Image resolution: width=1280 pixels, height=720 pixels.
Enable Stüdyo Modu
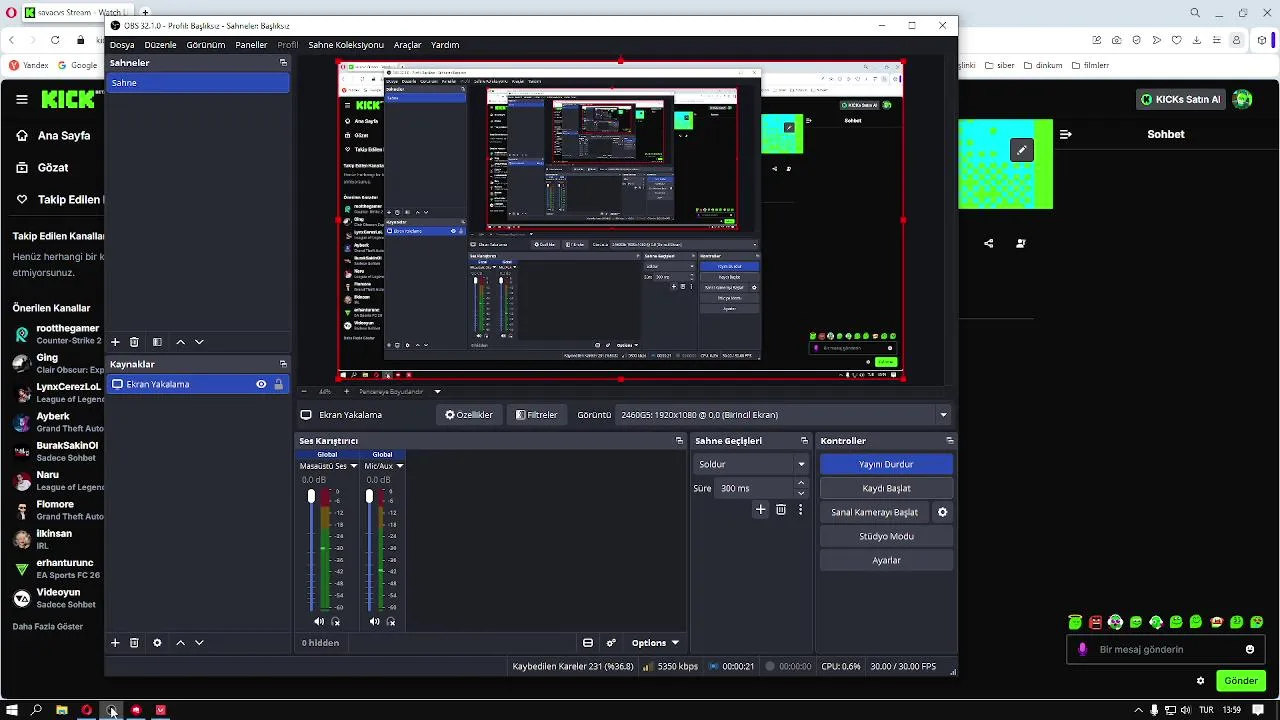pos(886,536)
